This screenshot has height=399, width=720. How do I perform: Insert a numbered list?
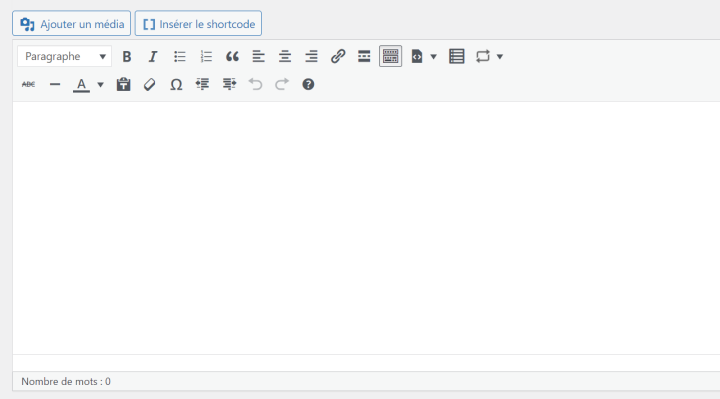click(206, 56)
